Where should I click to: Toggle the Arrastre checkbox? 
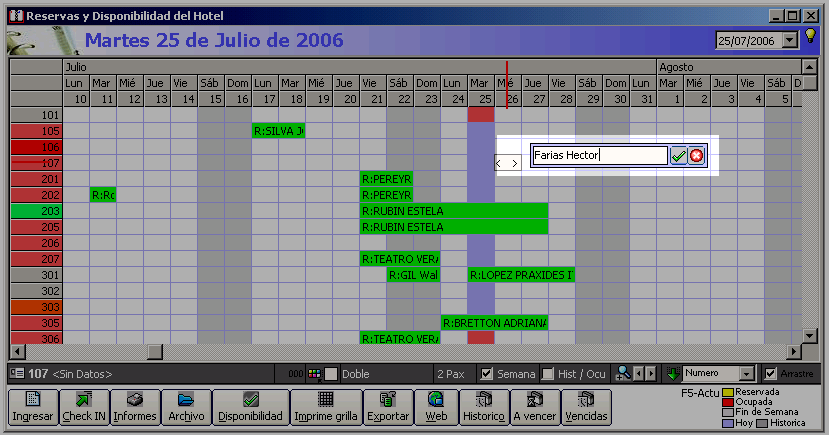(771, 374)
